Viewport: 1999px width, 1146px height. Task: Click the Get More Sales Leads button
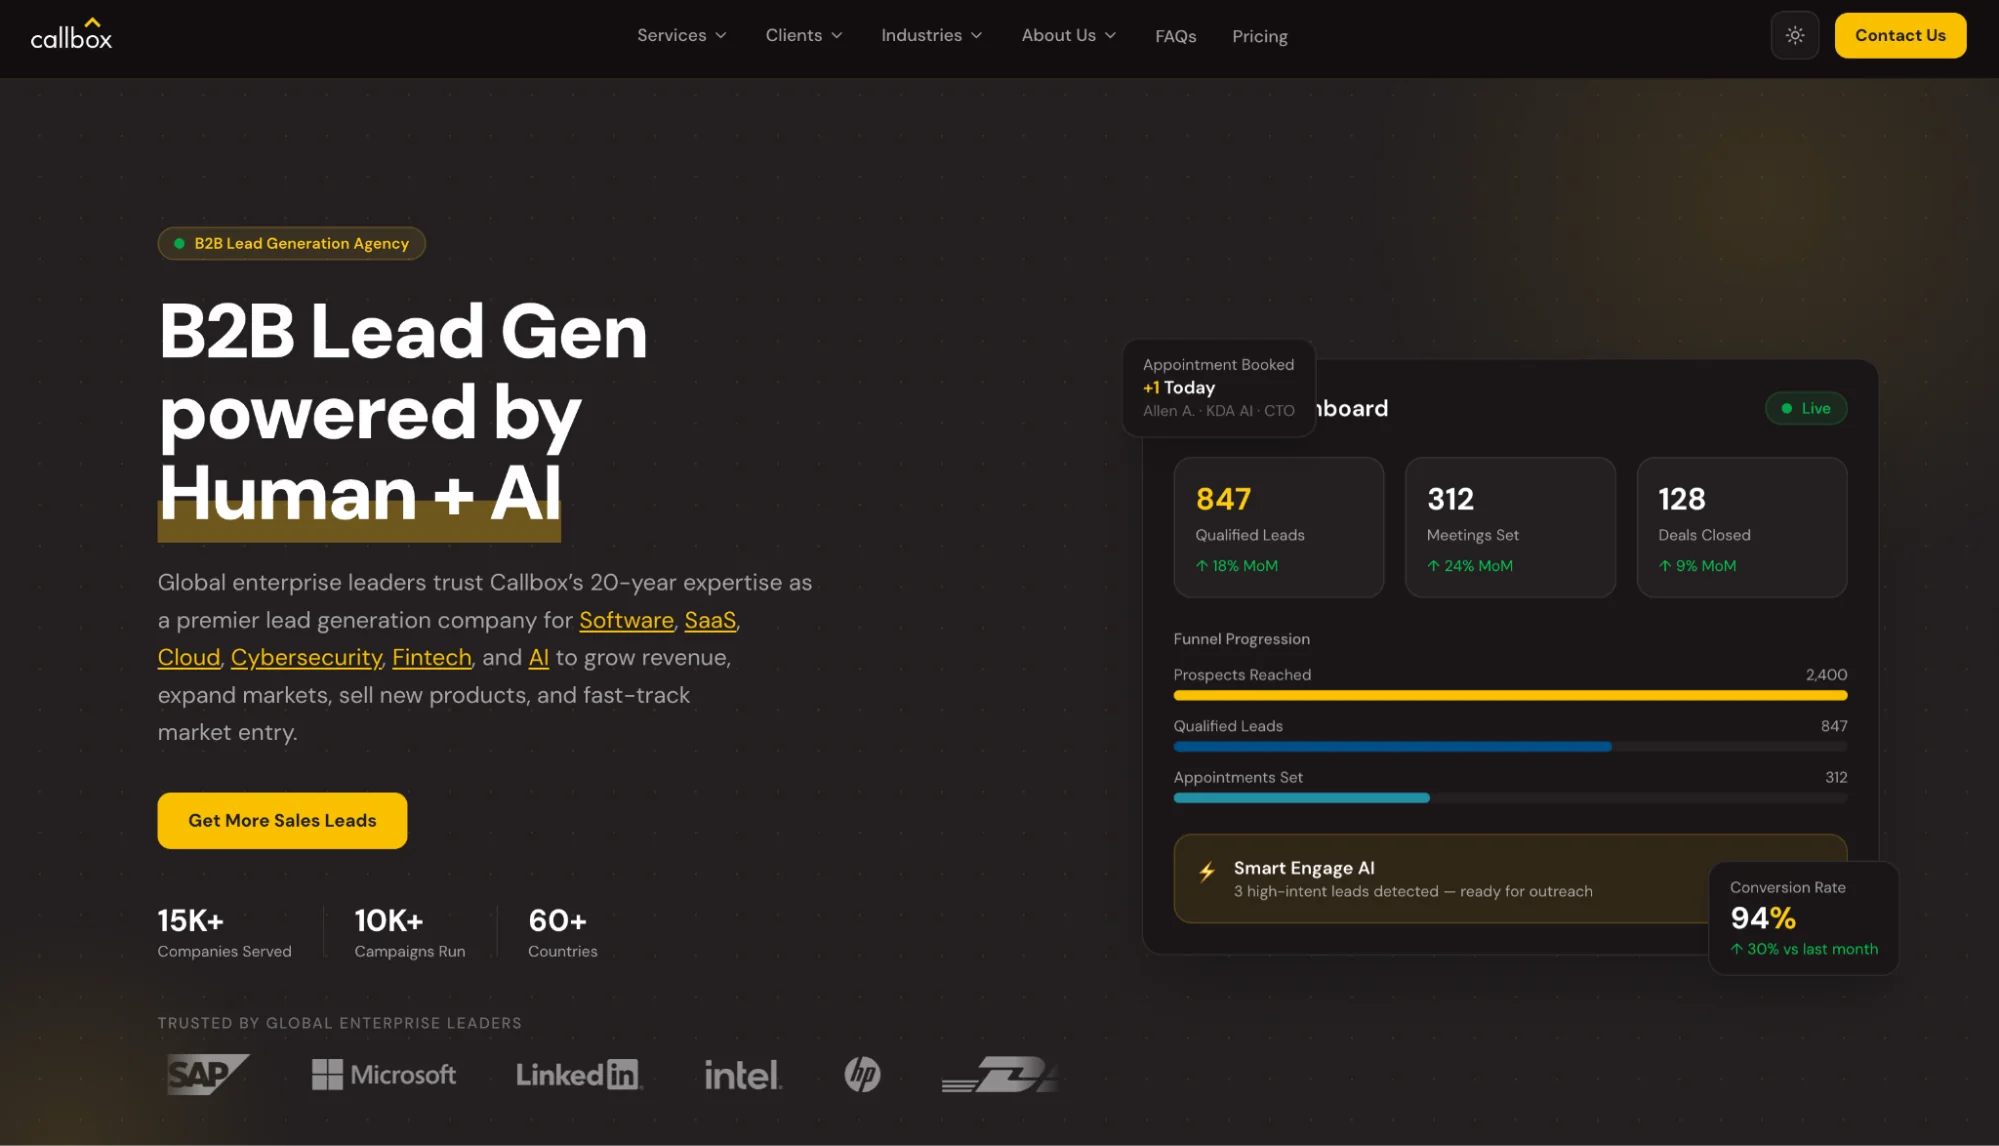point(282,820)
